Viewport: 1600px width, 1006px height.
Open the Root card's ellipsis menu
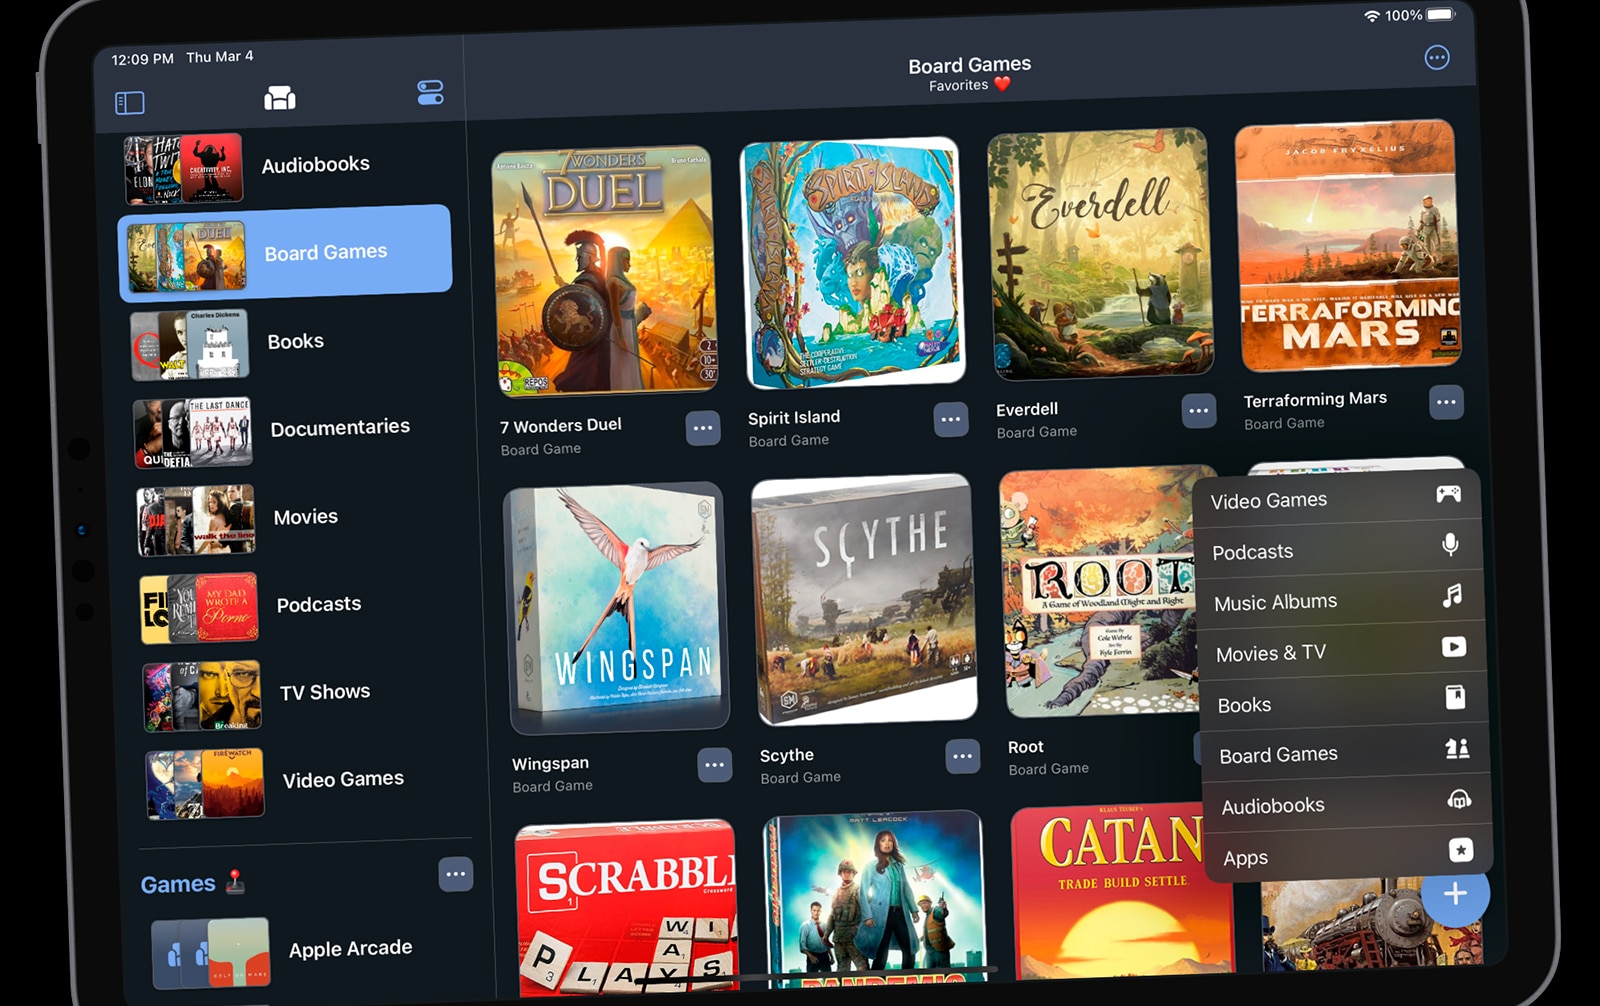pos(1197,746)
